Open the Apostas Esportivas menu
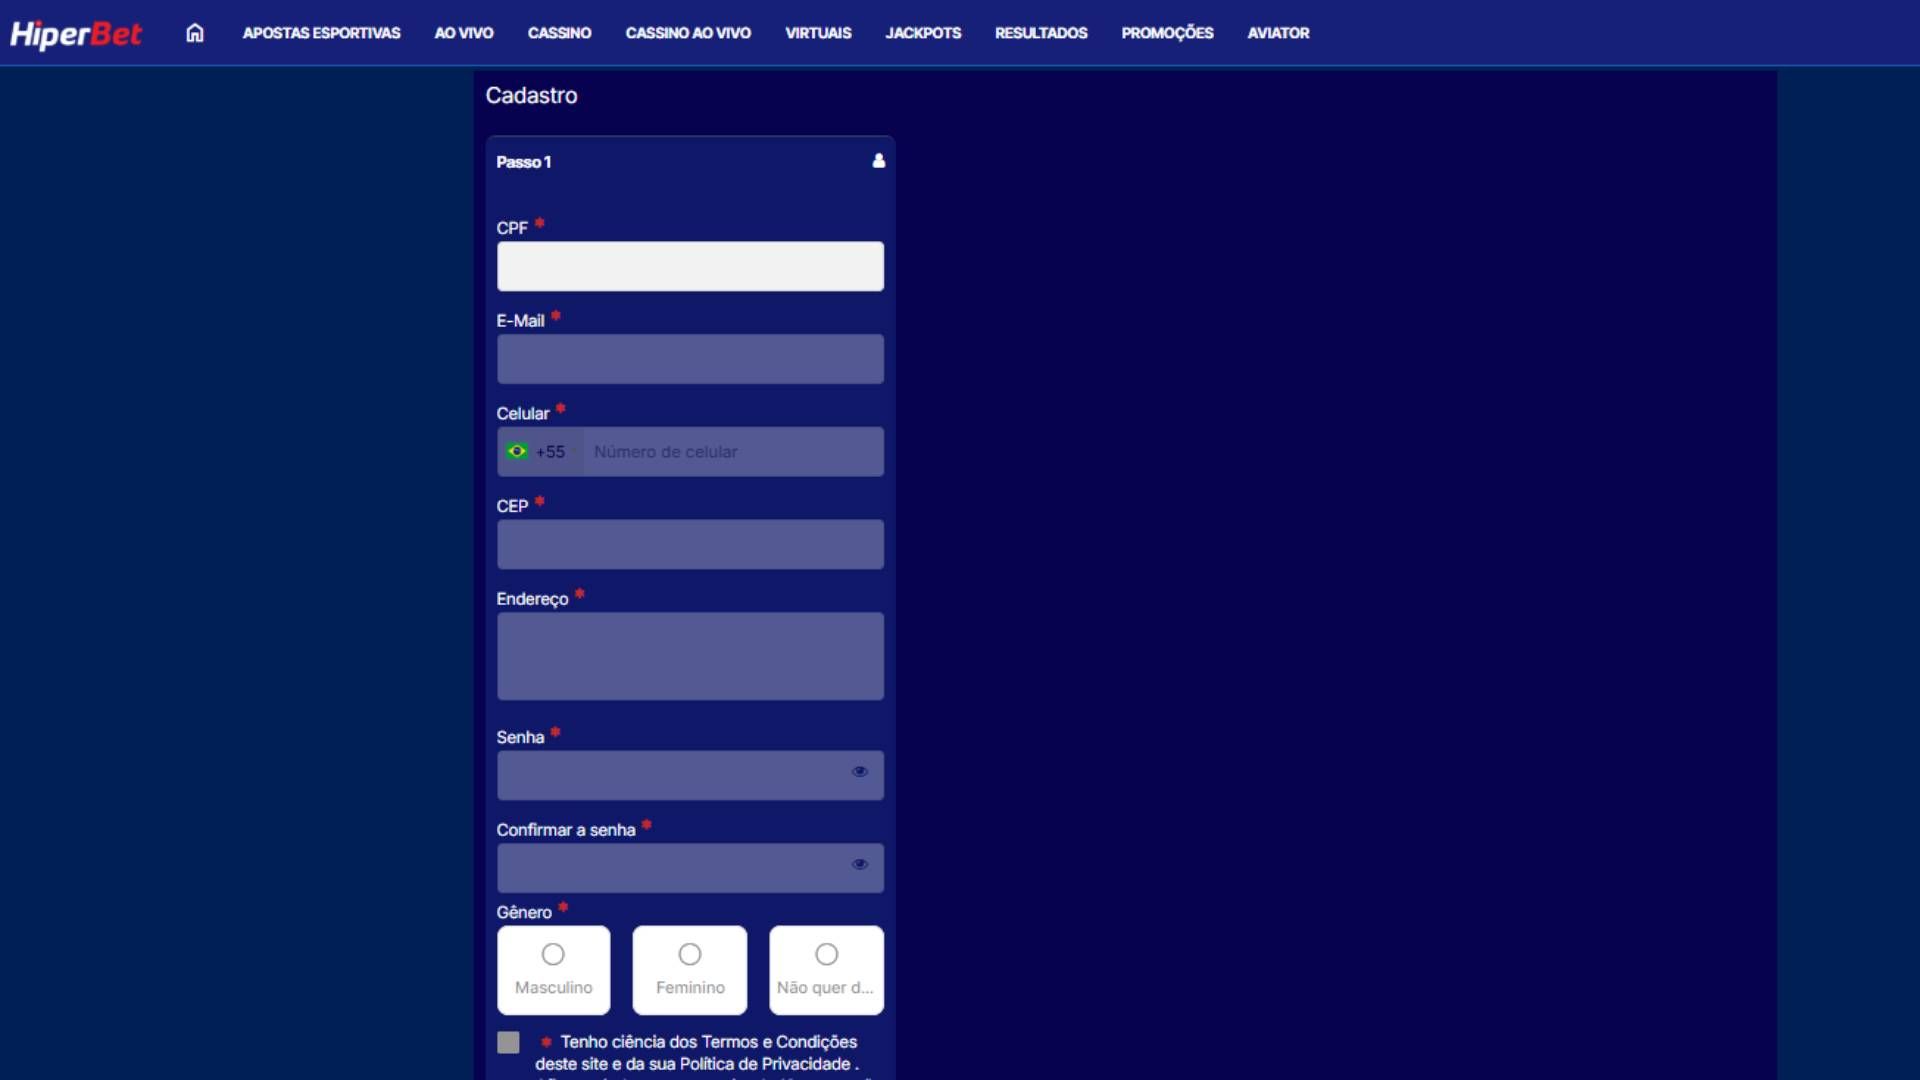 pos(321,33)
